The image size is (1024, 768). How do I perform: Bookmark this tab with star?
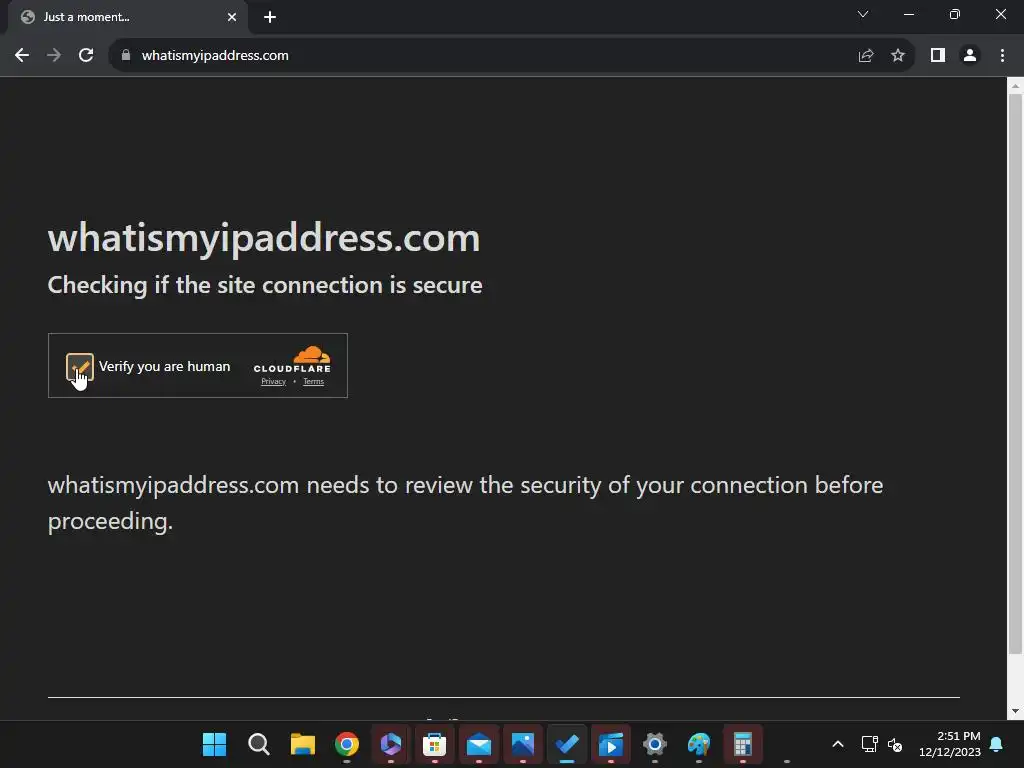tap(898, 56)
